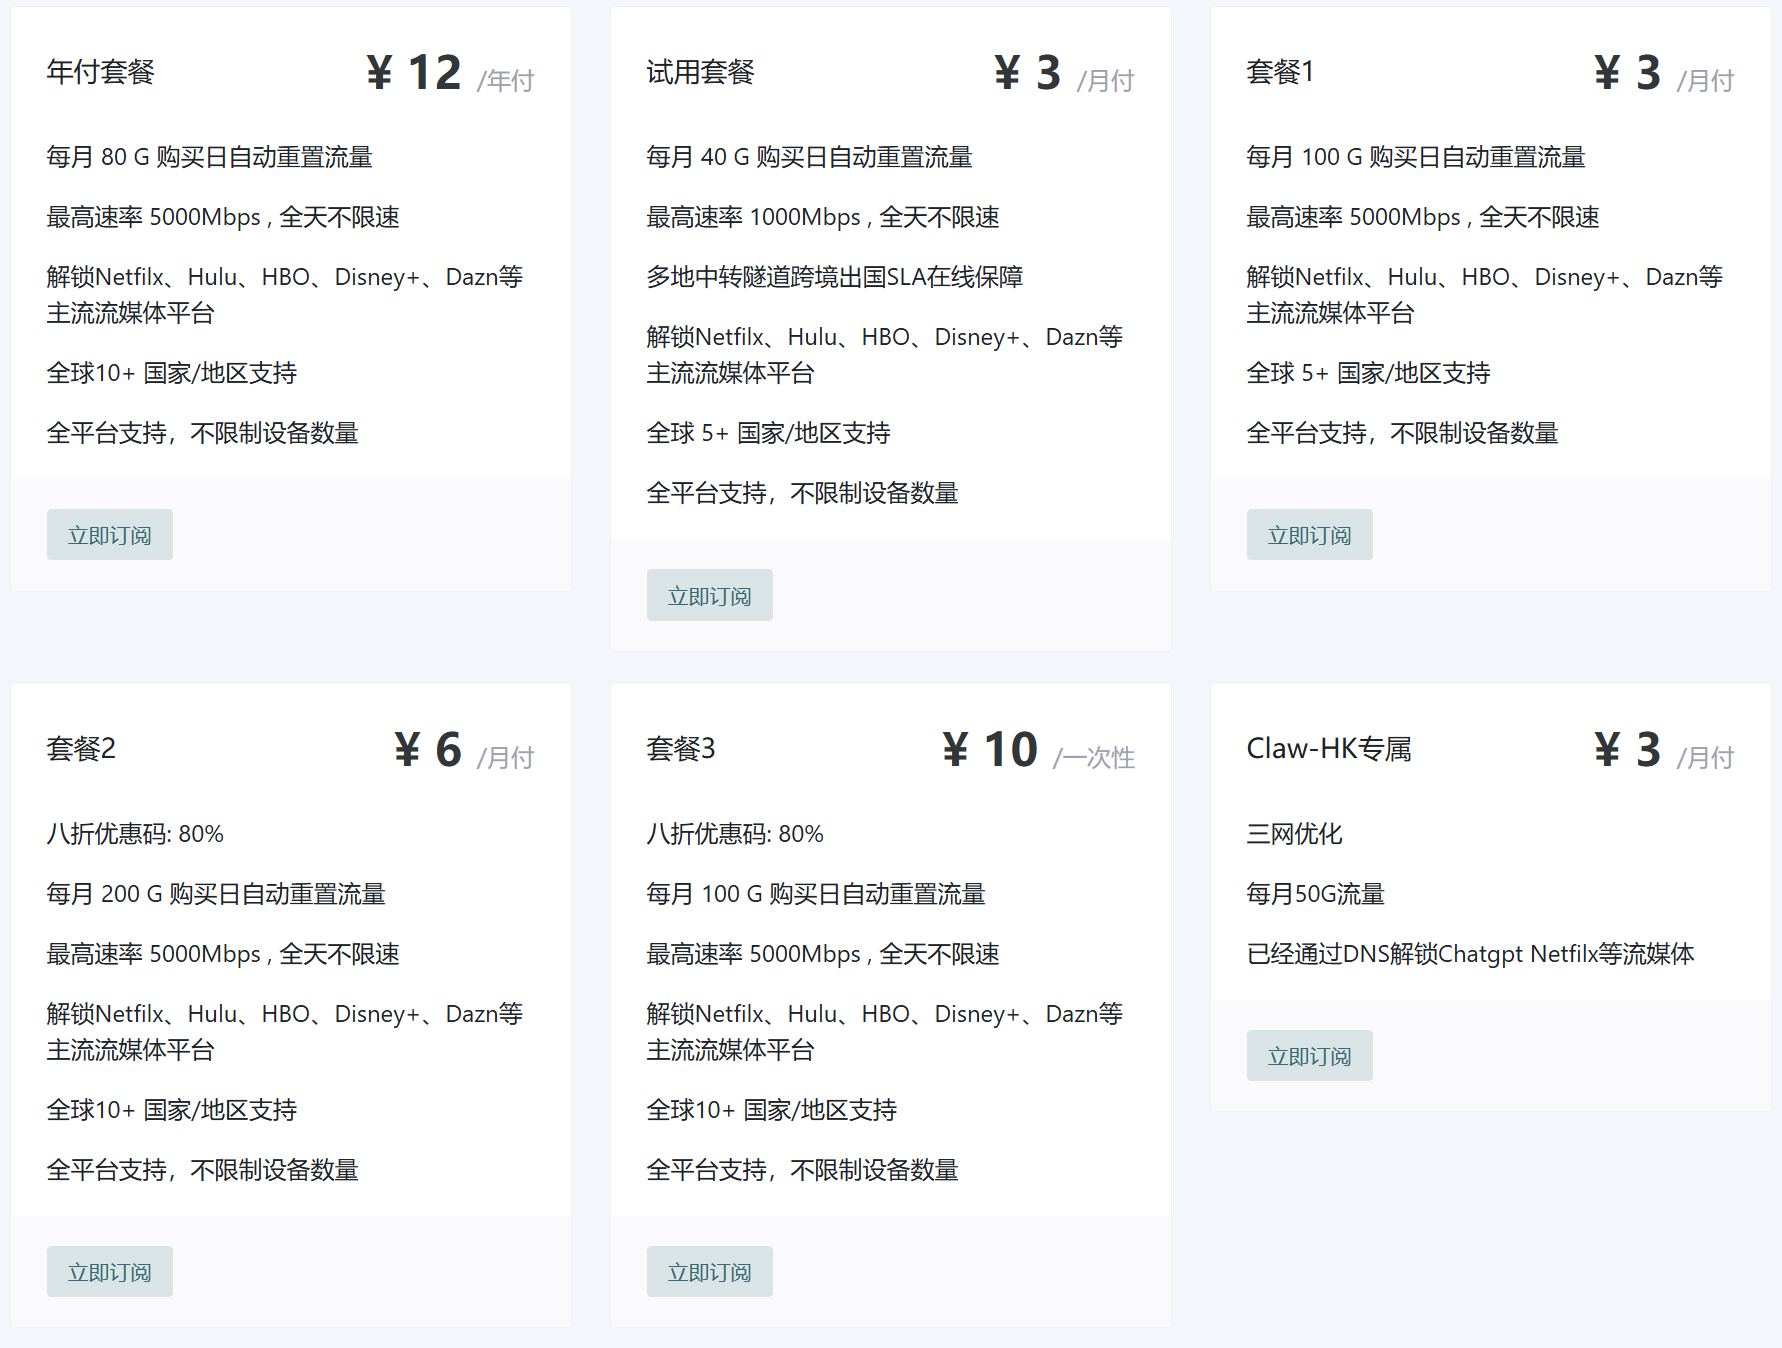Click 每月50G流量 text

point(1315,894)
